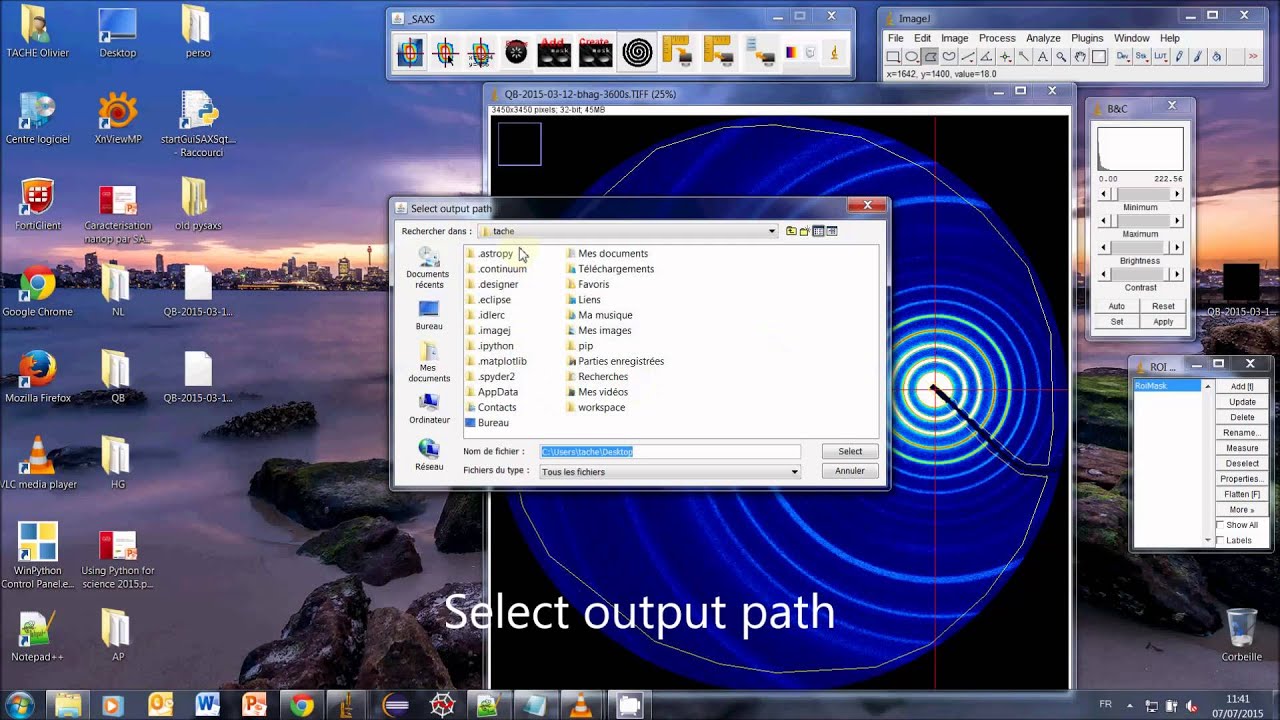The image size is (1280, 720).
Task: Click the Reset button in B&C window
Action: pyautogui.click(x=1163, y=306)
